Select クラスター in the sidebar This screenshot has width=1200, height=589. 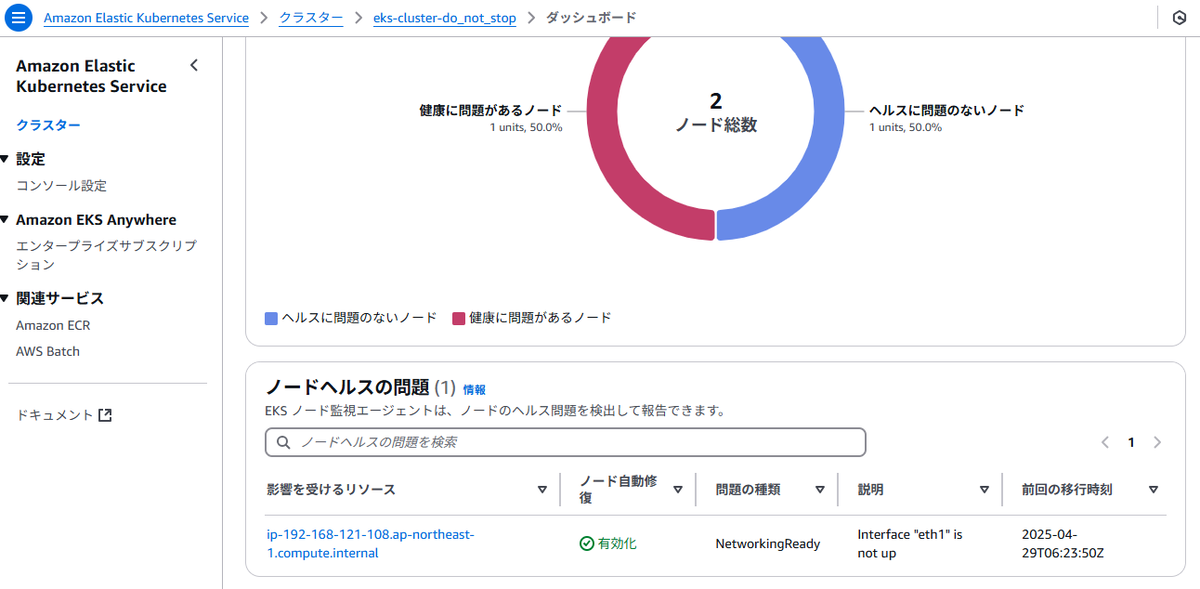pos(48,125)
